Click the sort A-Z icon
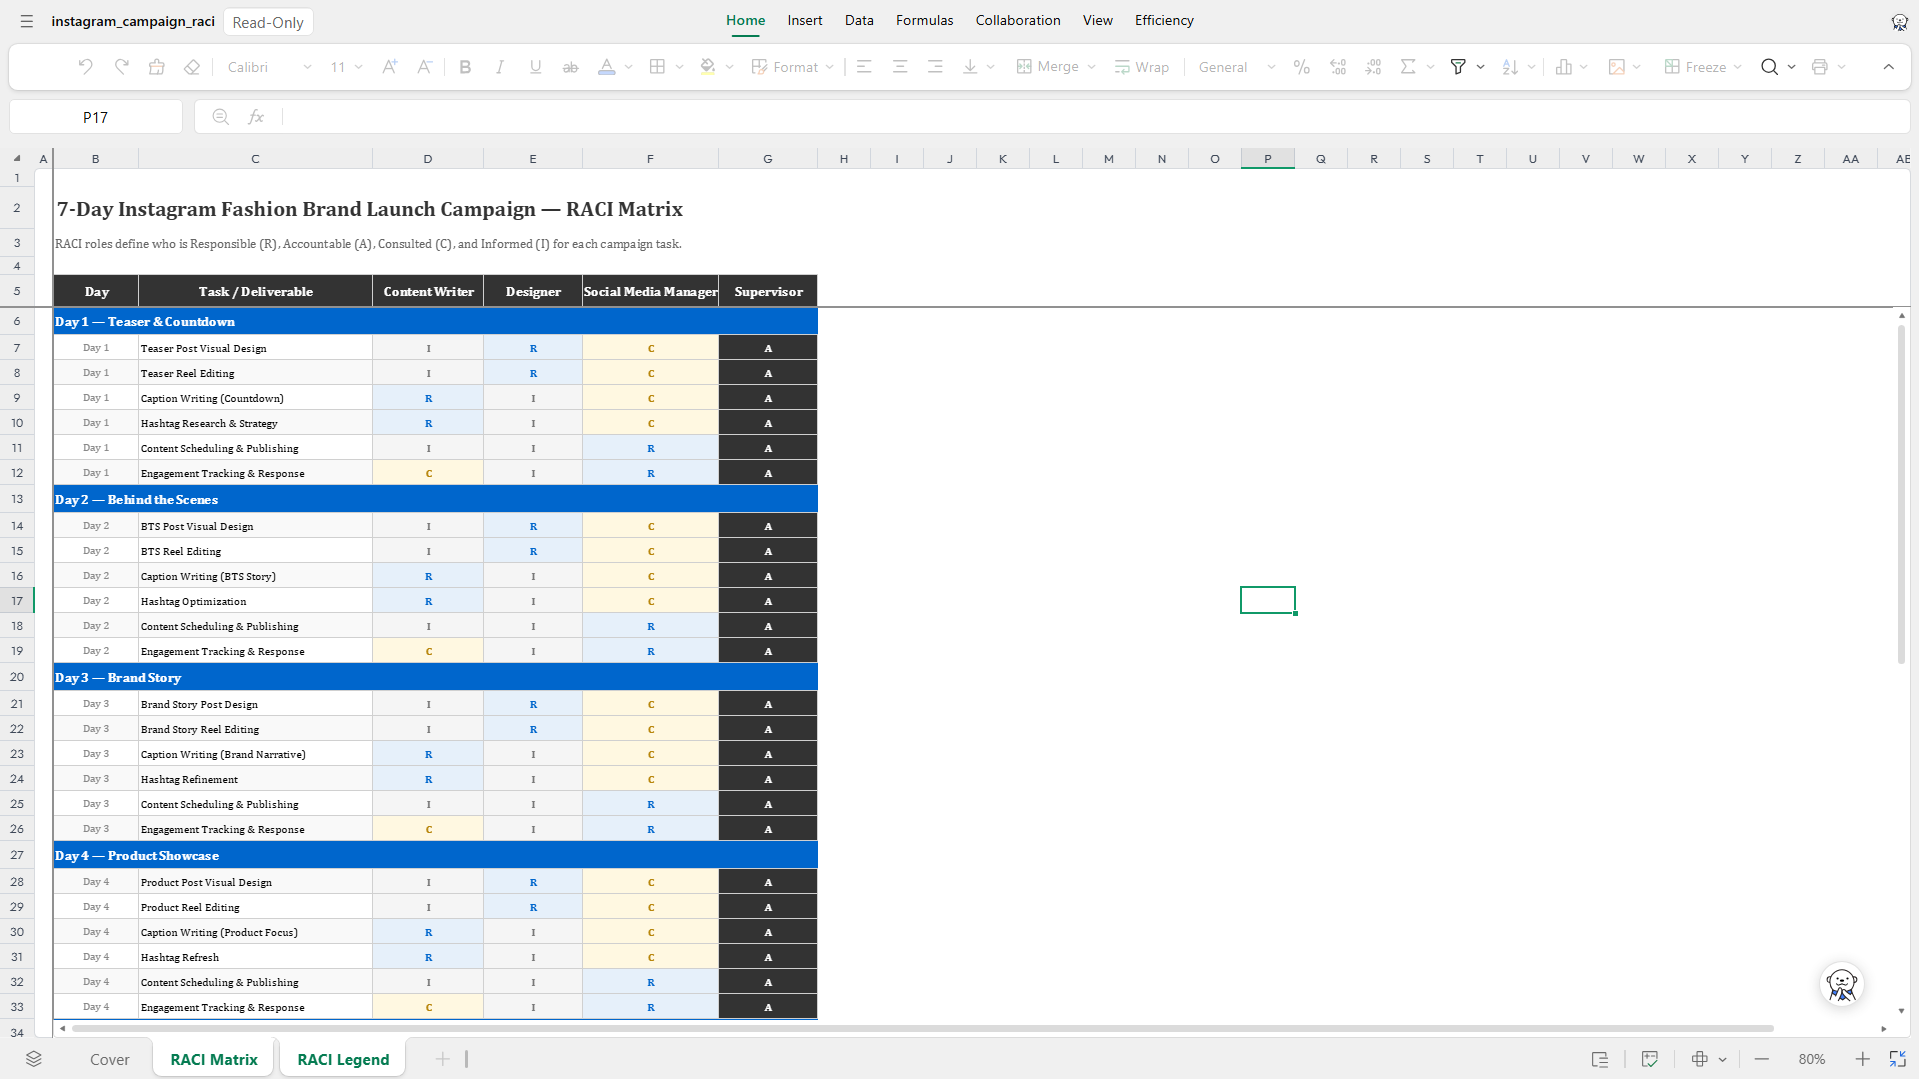1919x1079 pixels. 1510,67
